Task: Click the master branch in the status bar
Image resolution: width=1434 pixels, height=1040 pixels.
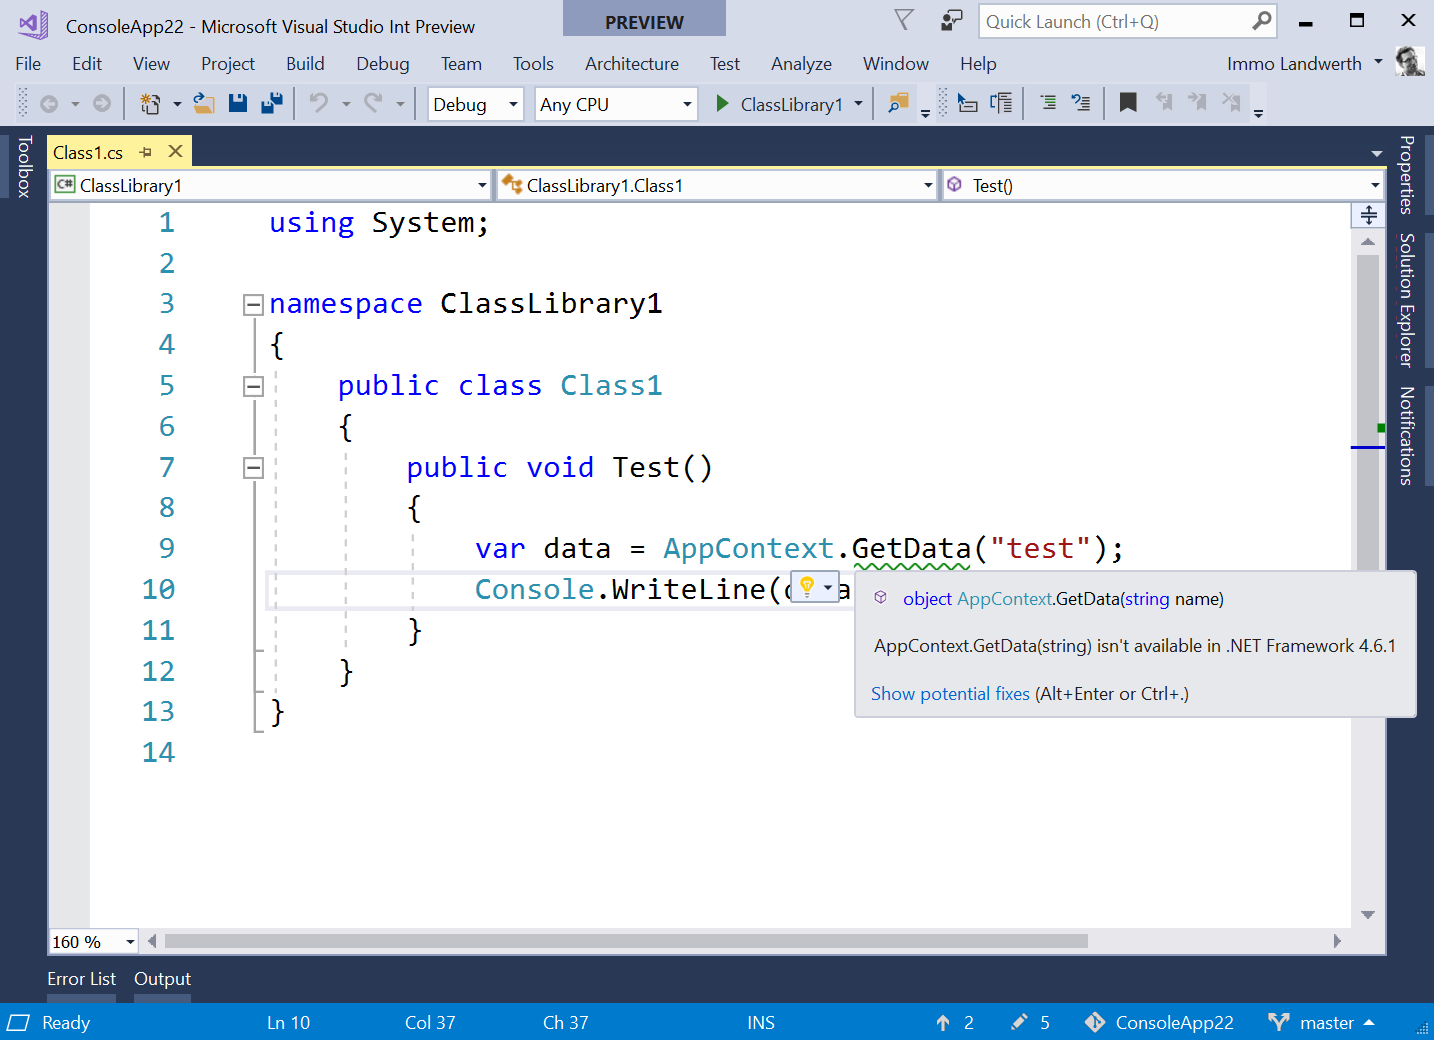Action: [1321, 1022]
